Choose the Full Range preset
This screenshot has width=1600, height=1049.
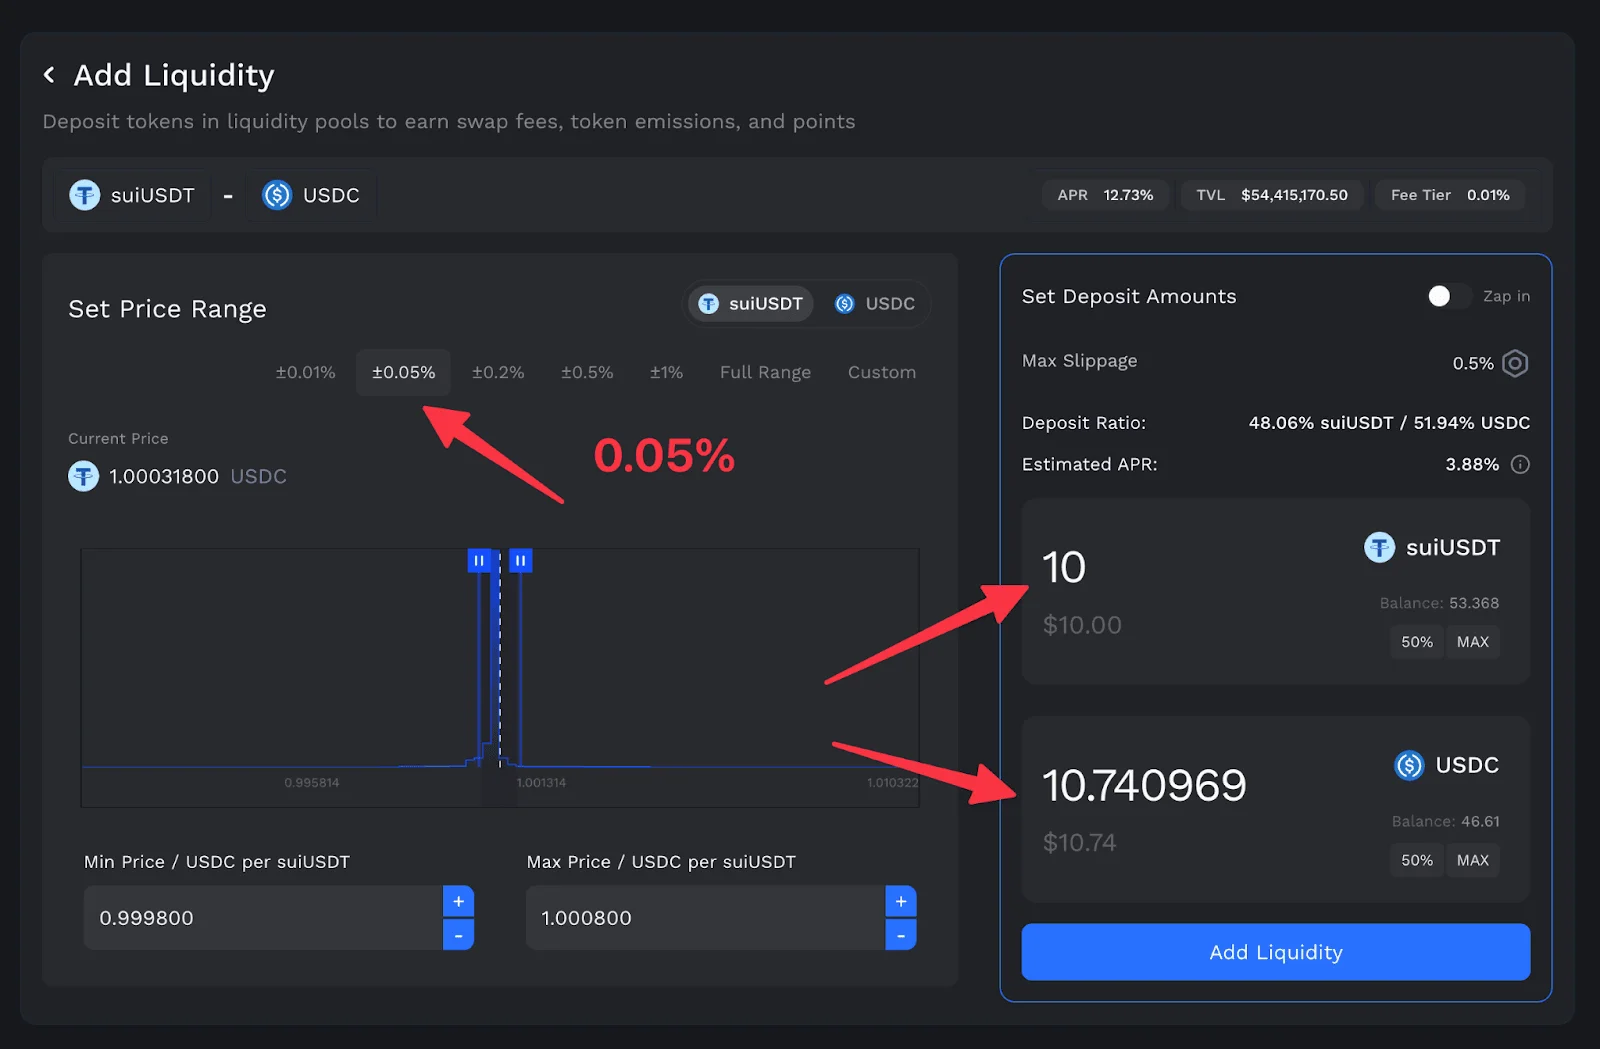(x=765, y=372)
